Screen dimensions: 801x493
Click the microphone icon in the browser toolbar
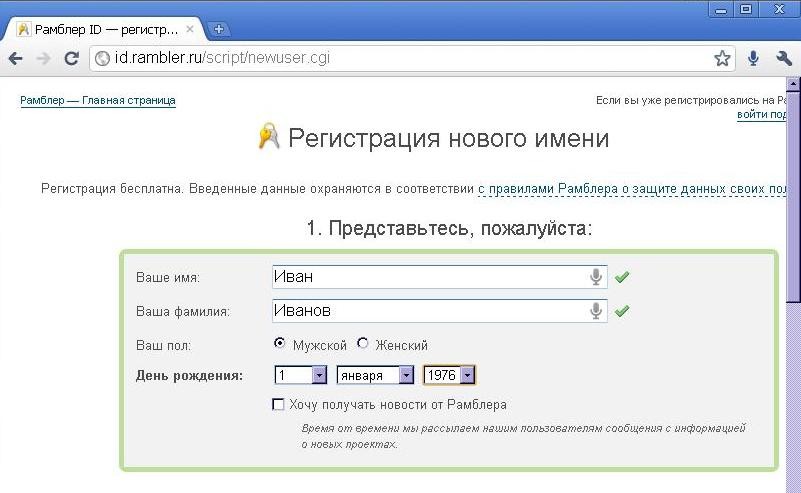click(x=753, y=58)
